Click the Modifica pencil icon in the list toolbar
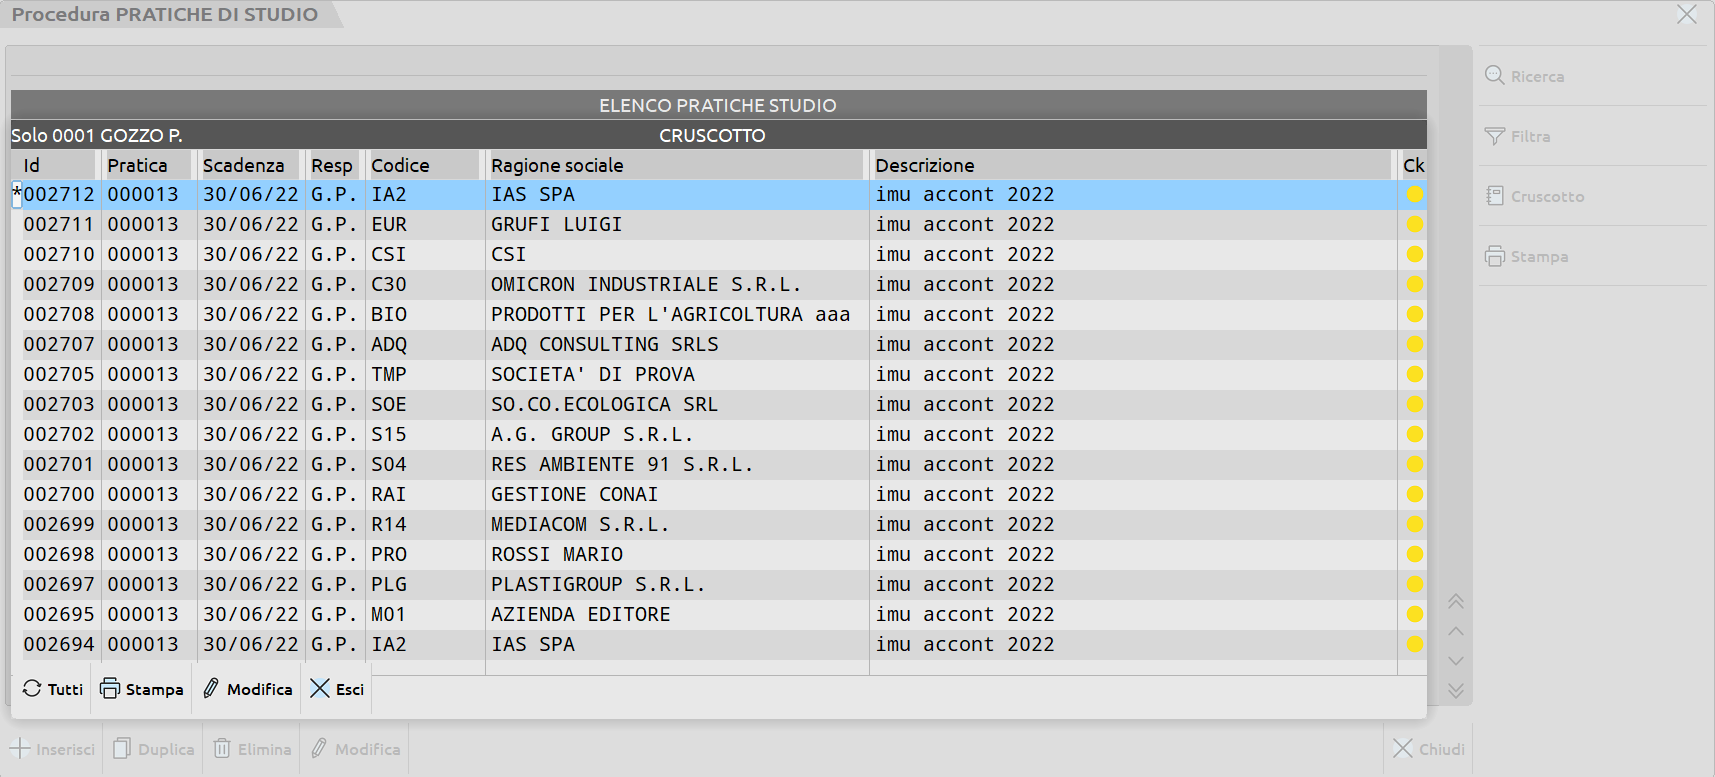1715x777 pixels. pos(211,689)
